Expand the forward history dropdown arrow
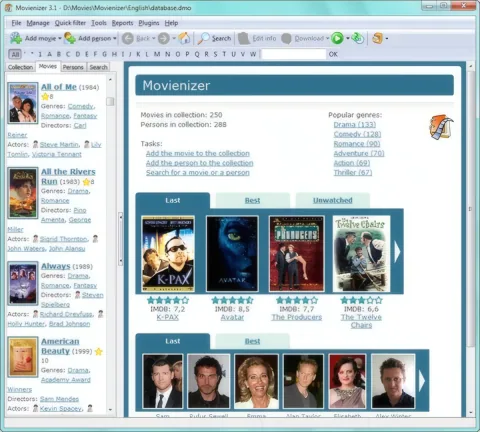Screen dimensions: 480x432 tap(174, 39)
